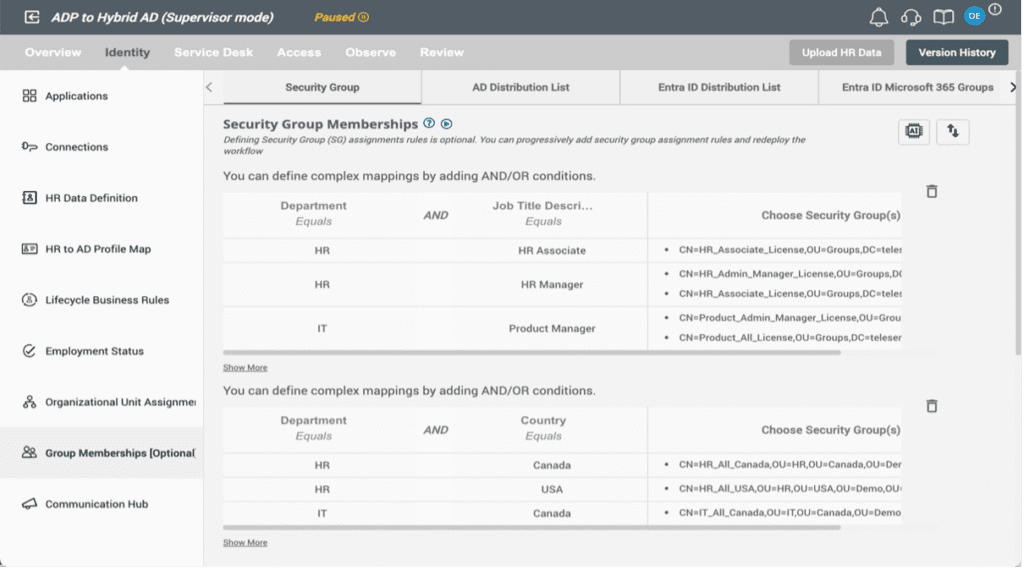
Task: Delete the Department and Job Title mapping
Action: tap(932, 191)
